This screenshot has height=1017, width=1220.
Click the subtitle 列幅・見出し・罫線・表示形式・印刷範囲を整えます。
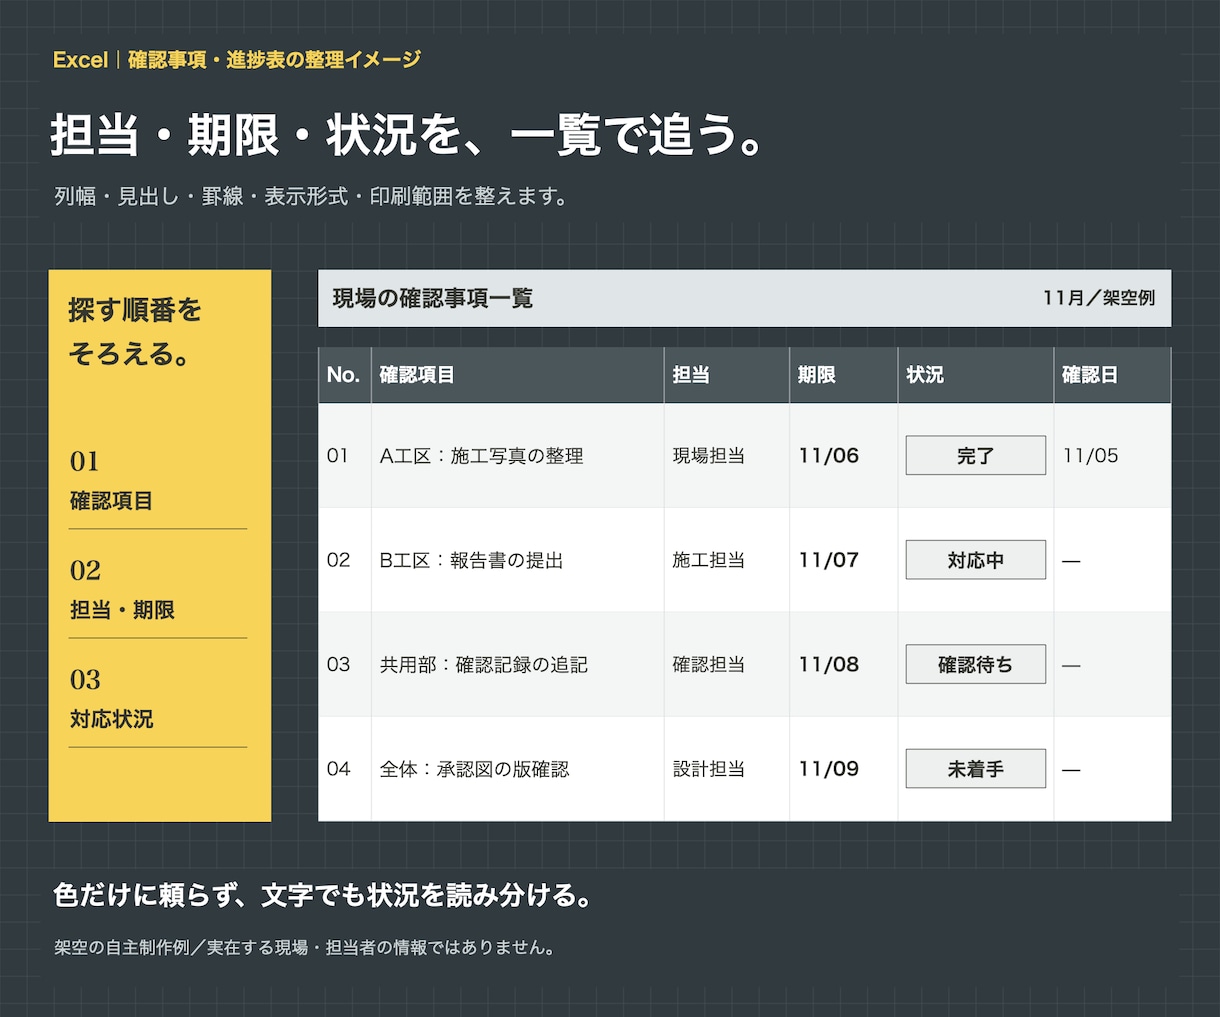[x=312, y=196]
